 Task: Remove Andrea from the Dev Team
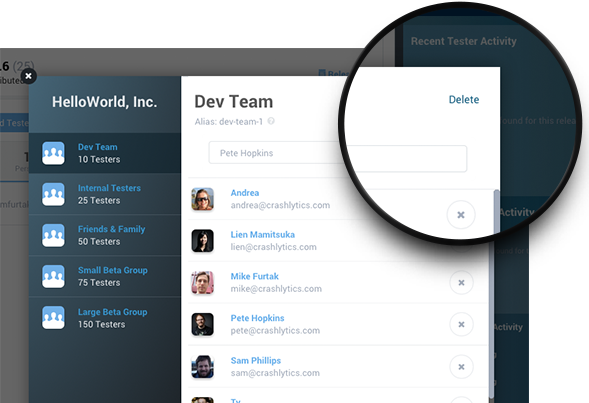[461, 215]
